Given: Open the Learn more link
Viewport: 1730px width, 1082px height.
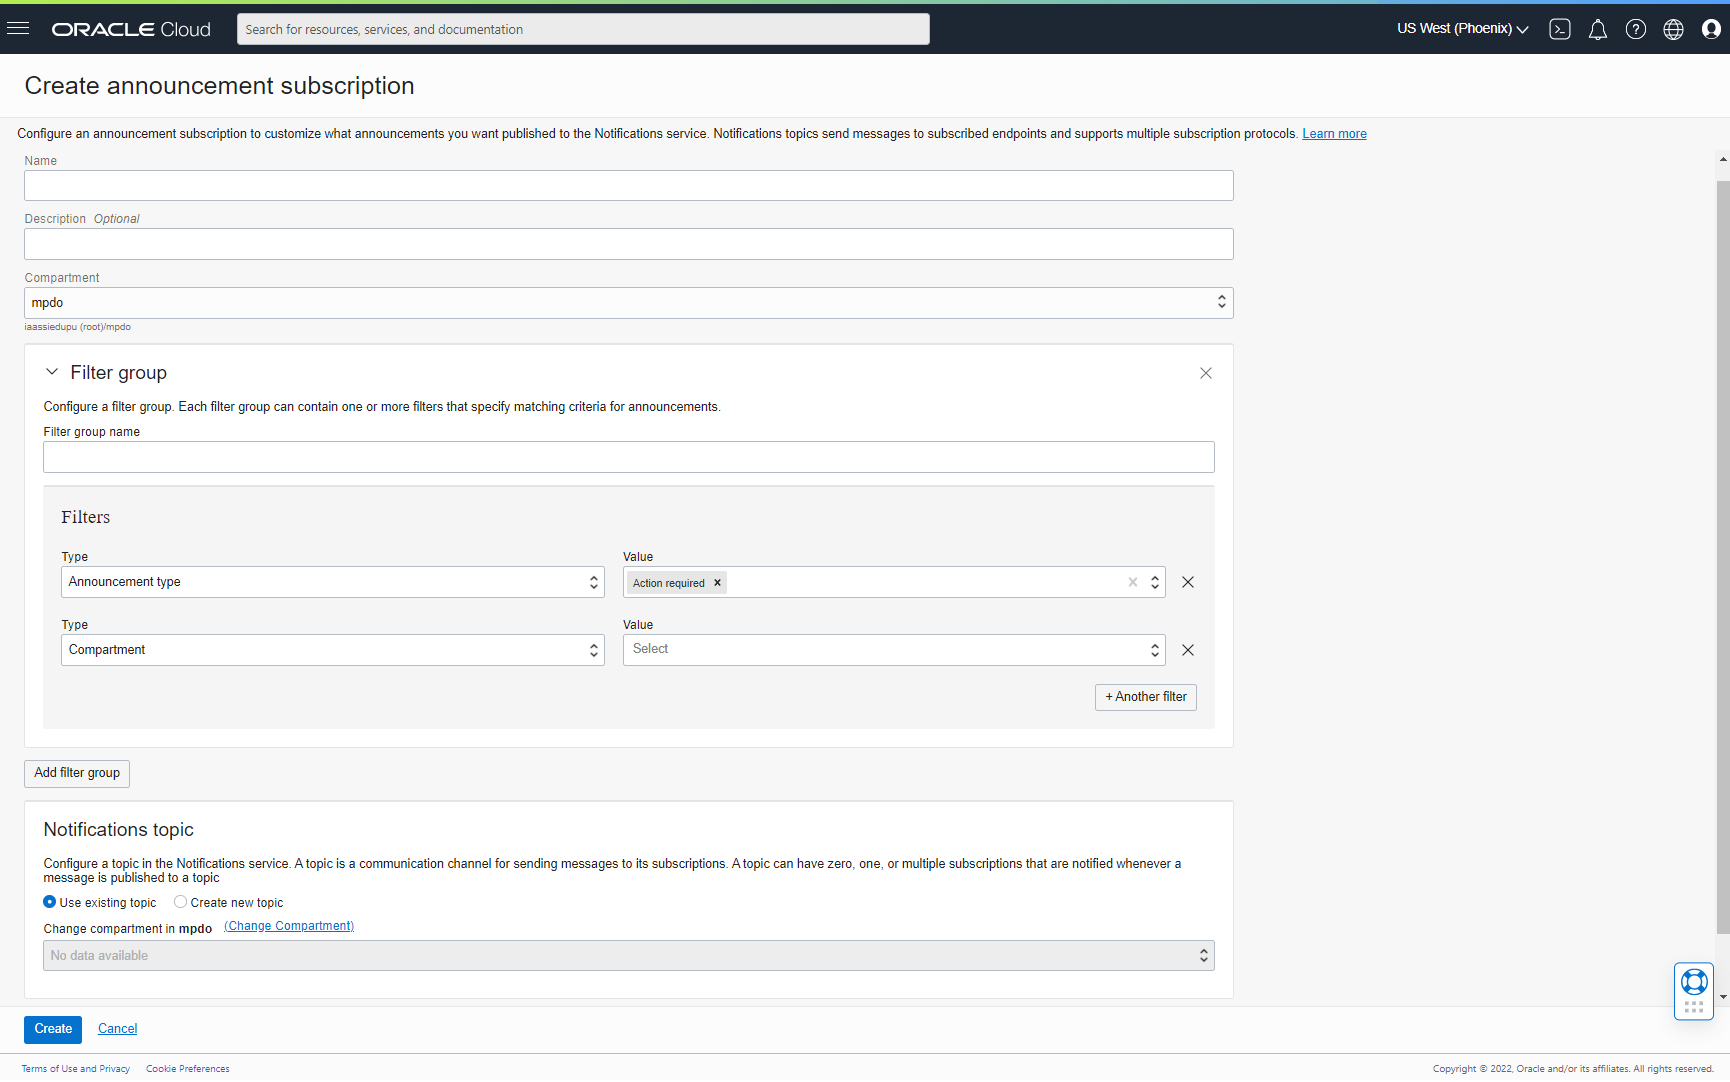Looking at the screenshot, I should 1334,133.
